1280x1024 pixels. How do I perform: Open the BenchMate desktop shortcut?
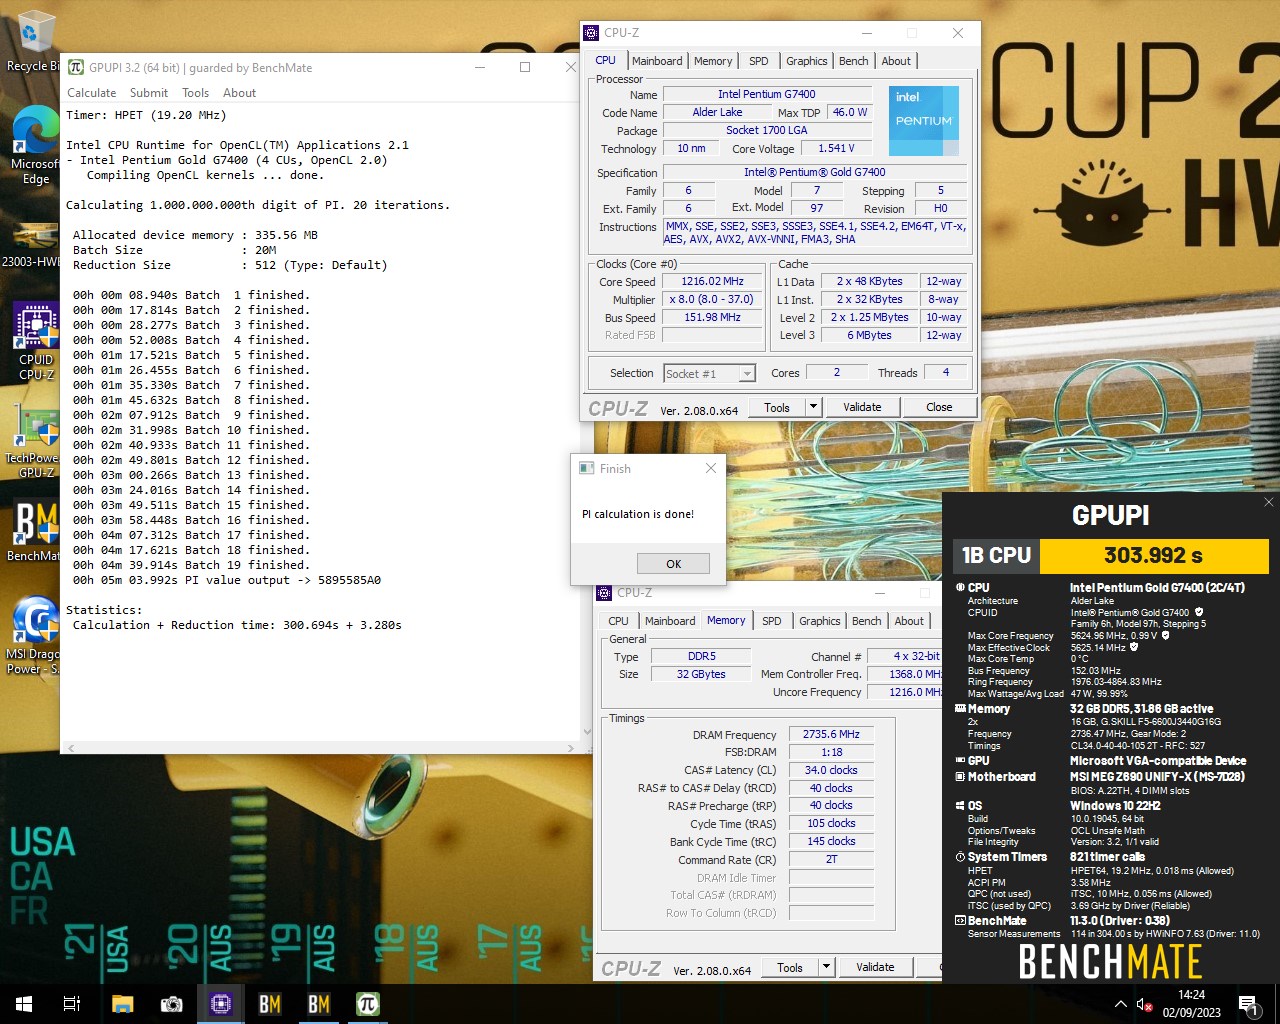[35, 531]
